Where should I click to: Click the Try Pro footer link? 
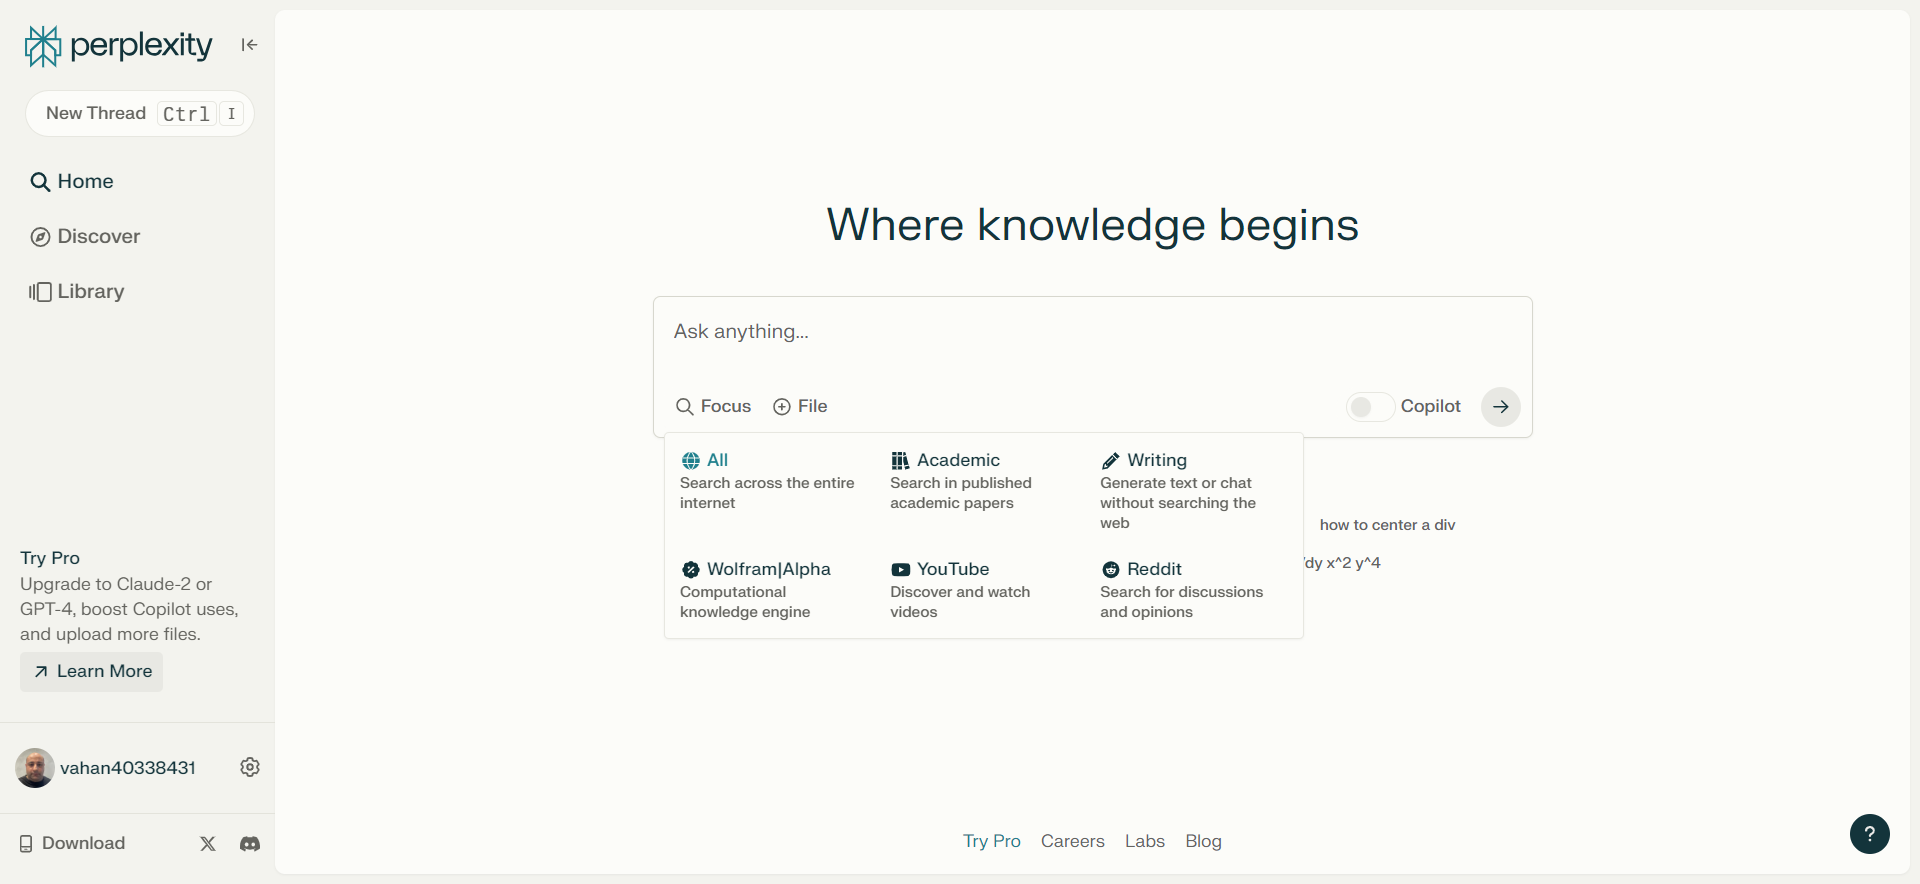point(992,842)
